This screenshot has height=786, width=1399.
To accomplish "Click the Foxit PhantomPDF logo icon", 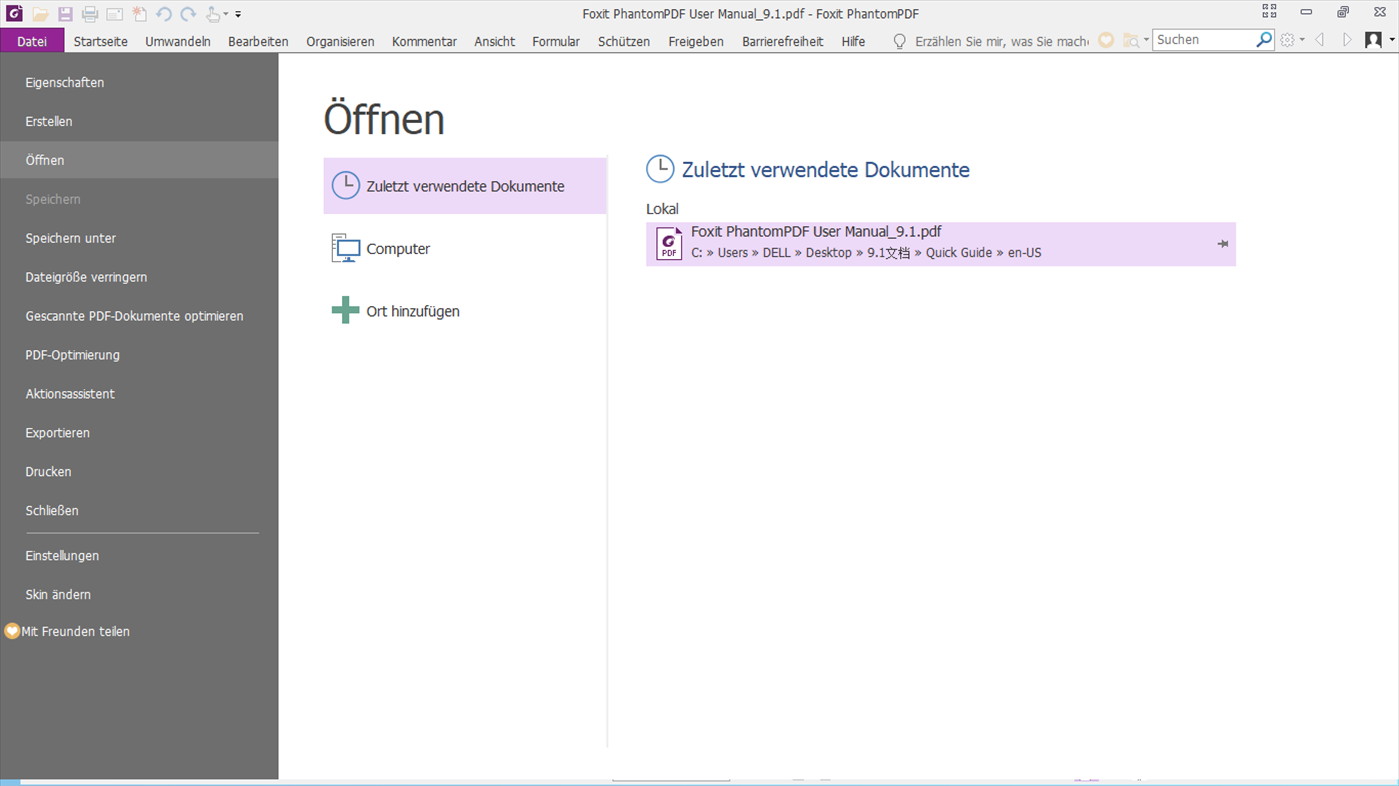I will point(14,13).
